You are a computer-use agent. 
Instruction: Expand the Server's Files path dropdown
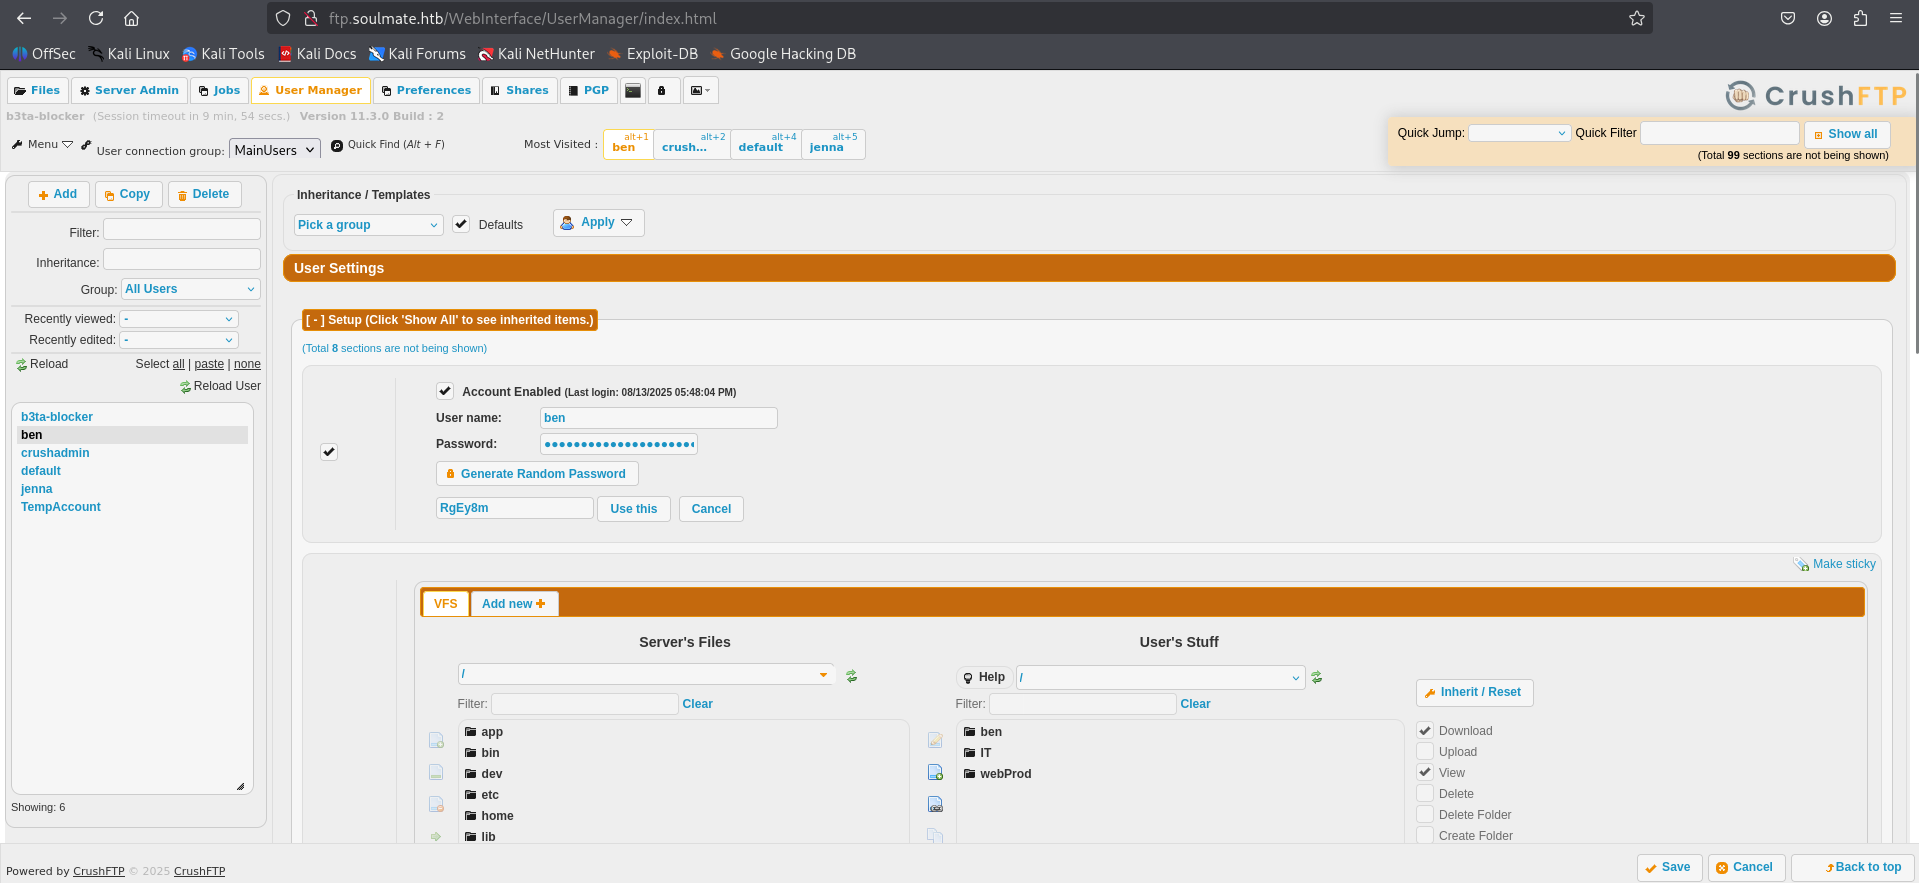point(824,675)
